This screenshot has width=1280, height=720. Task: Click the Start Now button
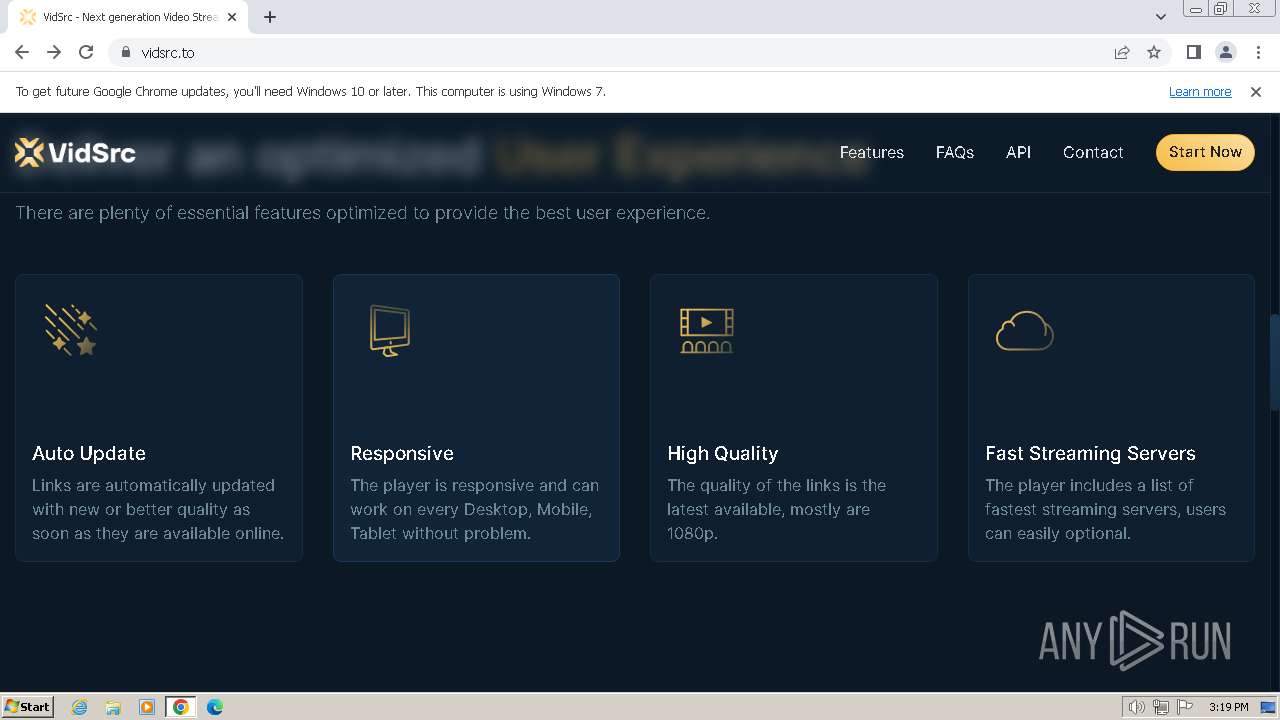[1205, 152]
